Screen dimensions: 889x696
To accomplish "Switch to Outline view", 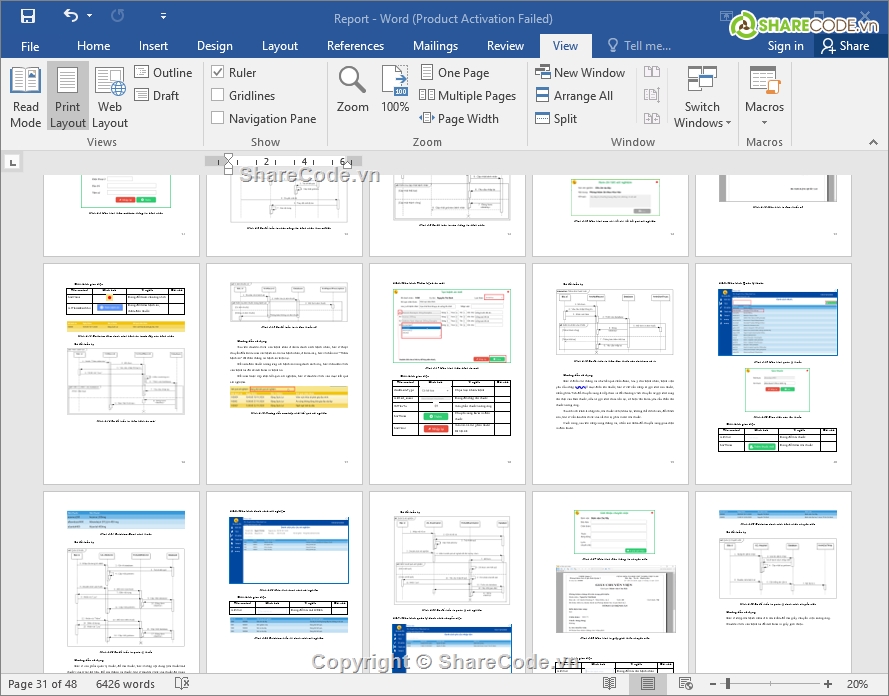I will point(163,73).
